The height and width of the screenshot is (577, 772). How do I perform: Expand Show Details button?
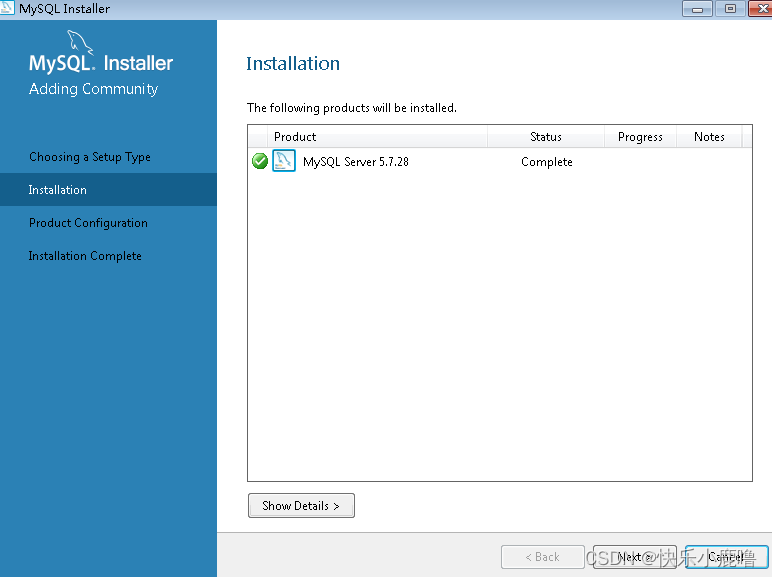301,506
